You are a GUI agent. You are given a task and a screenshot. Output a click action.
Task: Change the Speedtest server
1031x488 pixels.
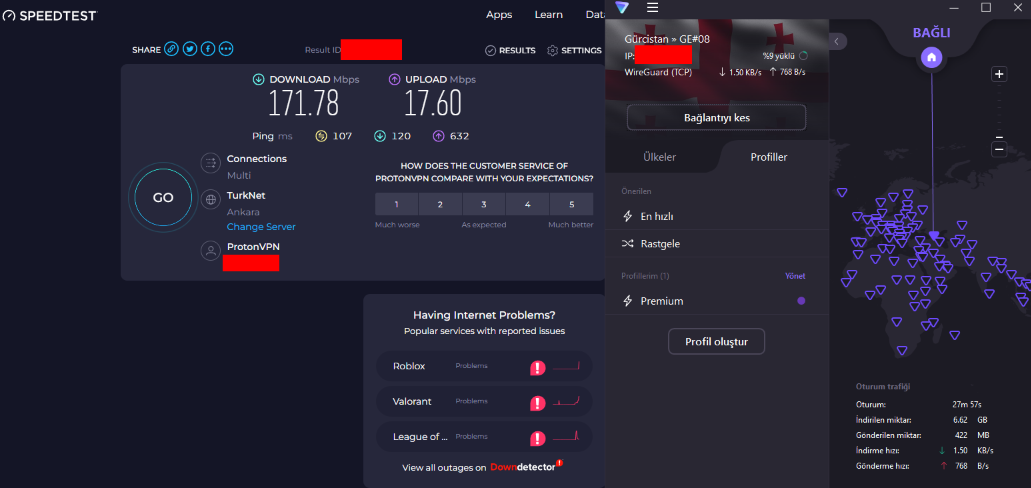261,227
